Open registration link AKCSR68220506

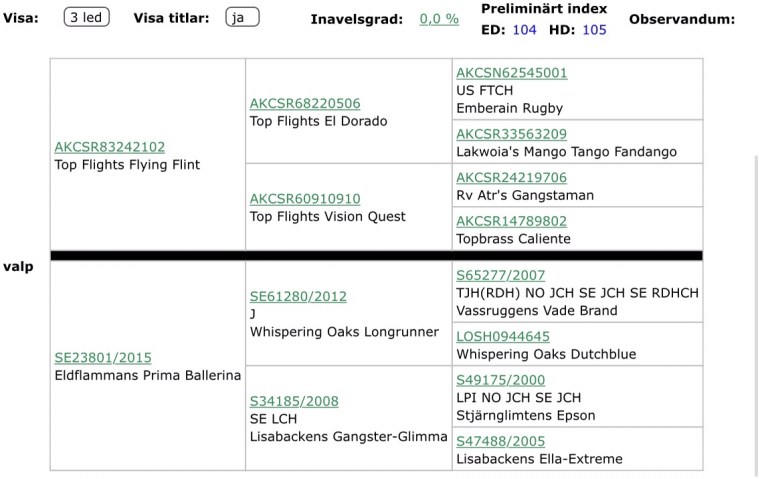pyautogui.click(x=305, y=103)
